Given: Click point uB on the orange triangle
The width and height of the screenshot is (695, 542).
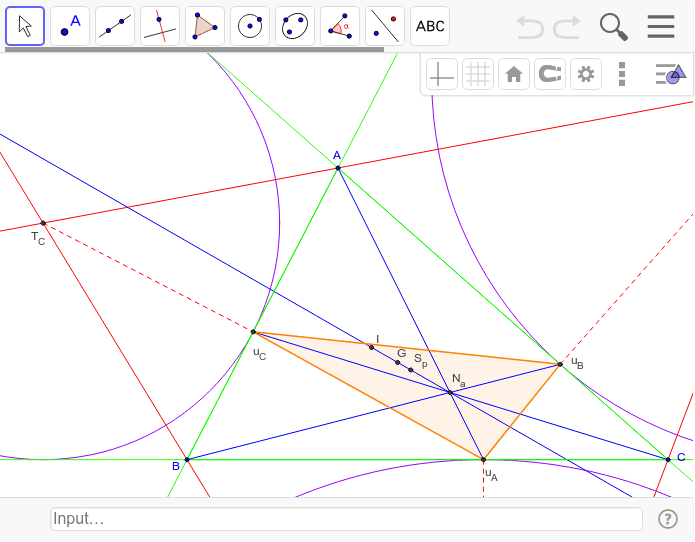Looking at the screenshot, I should [x=560, y=364].
